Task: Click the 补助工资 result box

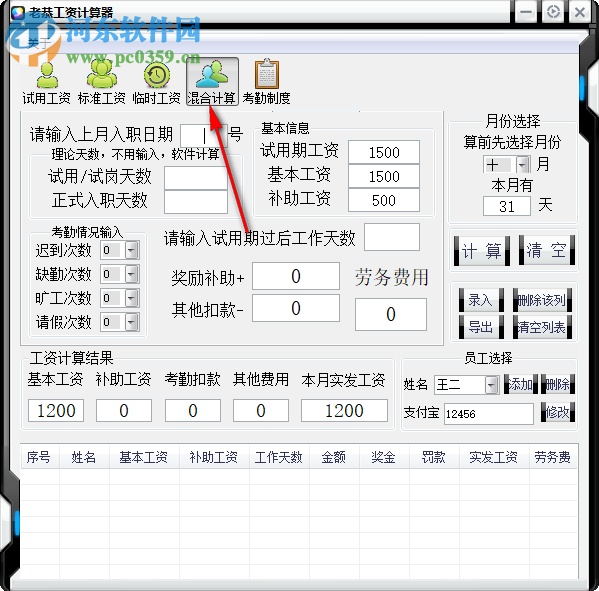Action: (124, 411)
